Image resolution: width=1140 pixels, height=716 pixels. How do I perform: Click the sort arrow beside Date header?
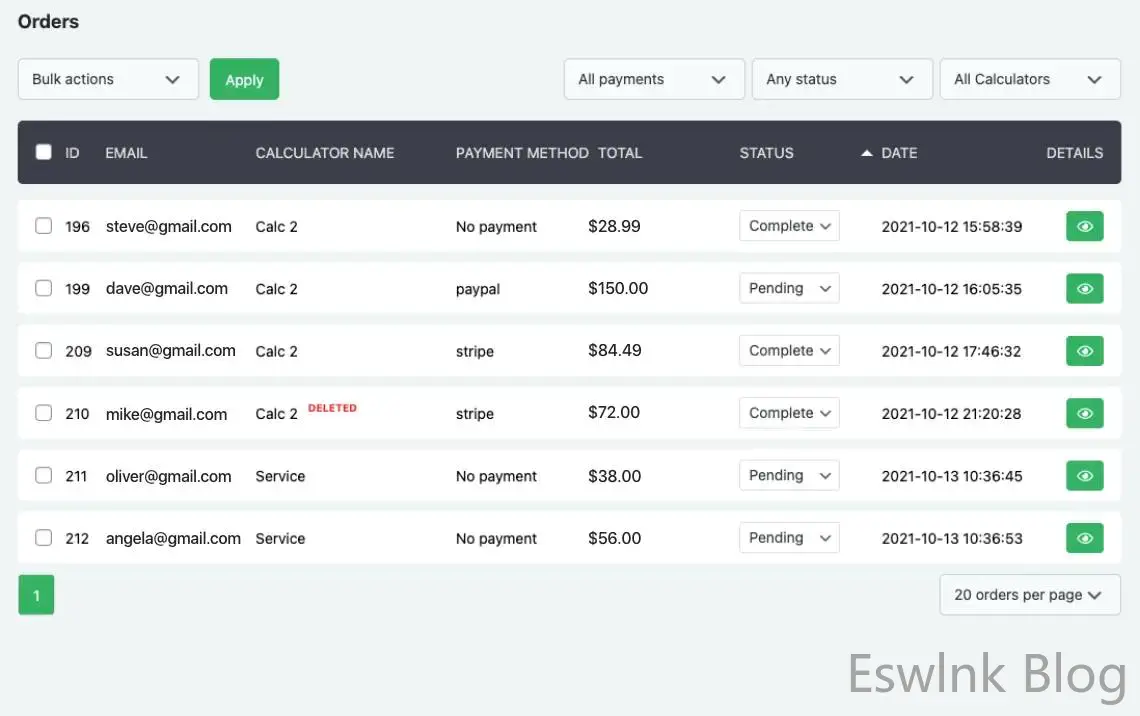866,153
